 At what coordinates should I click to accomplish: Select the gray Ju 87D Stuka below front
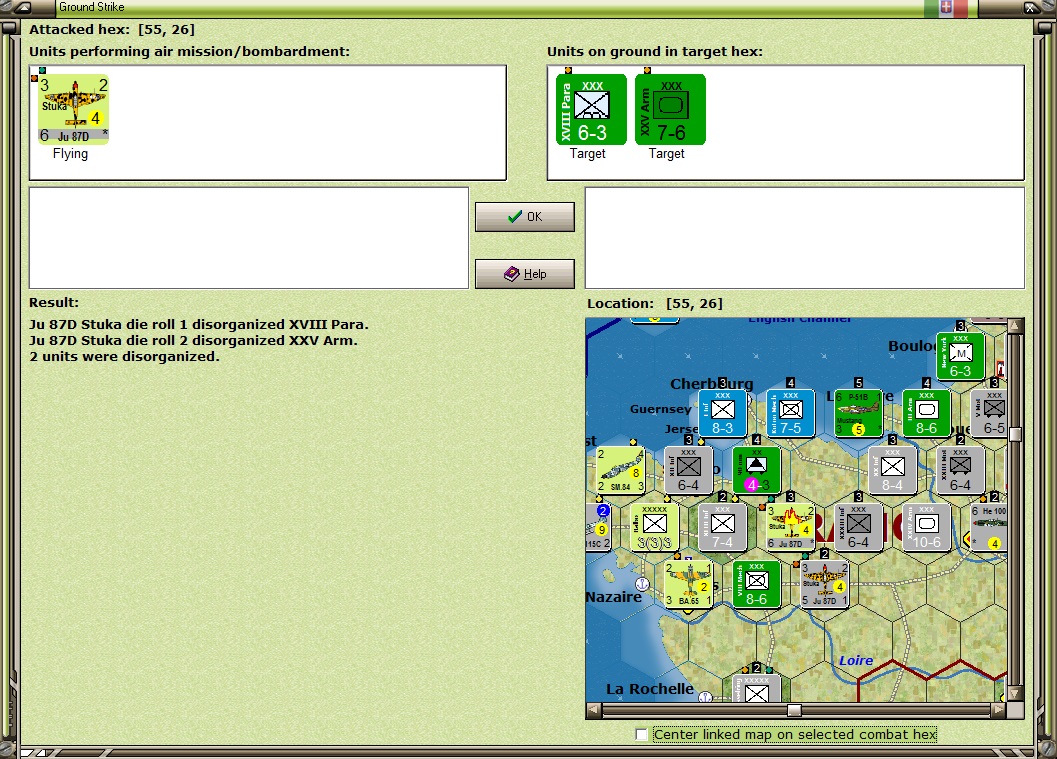824,584
